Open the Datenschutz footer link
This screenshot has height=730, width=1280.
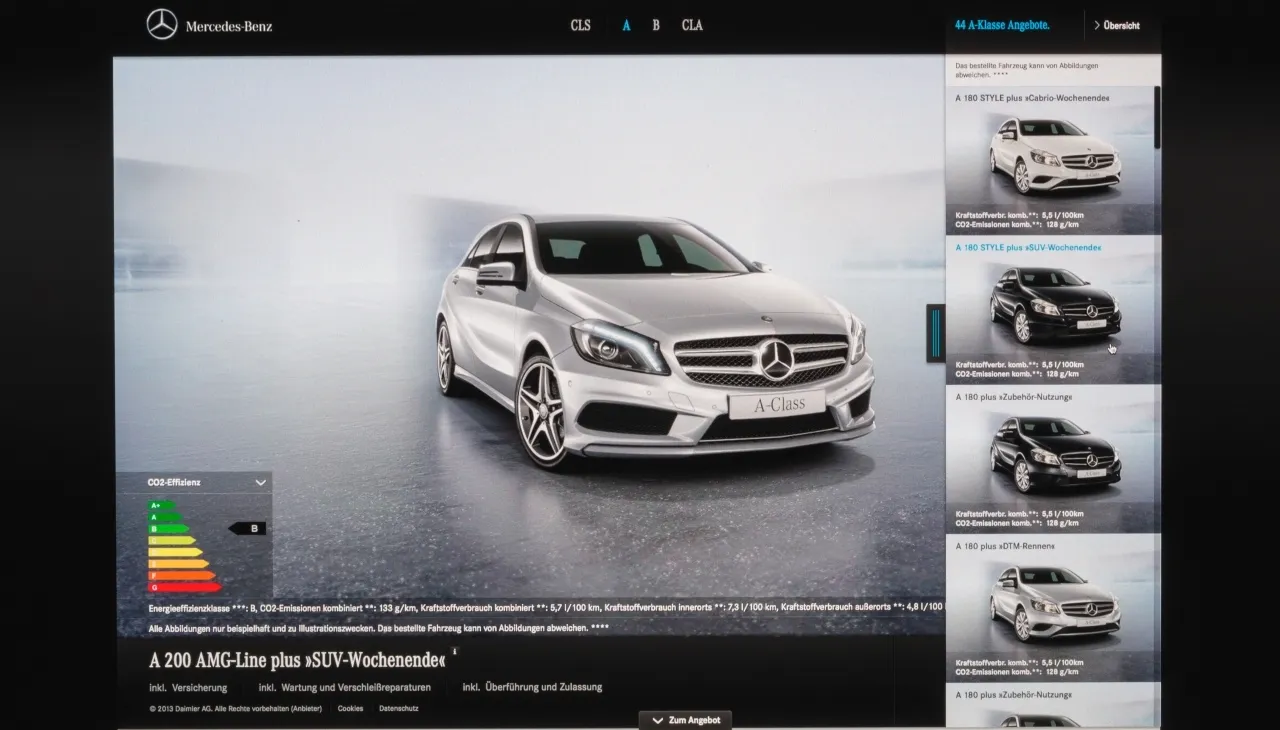click(x=398, y=708)
